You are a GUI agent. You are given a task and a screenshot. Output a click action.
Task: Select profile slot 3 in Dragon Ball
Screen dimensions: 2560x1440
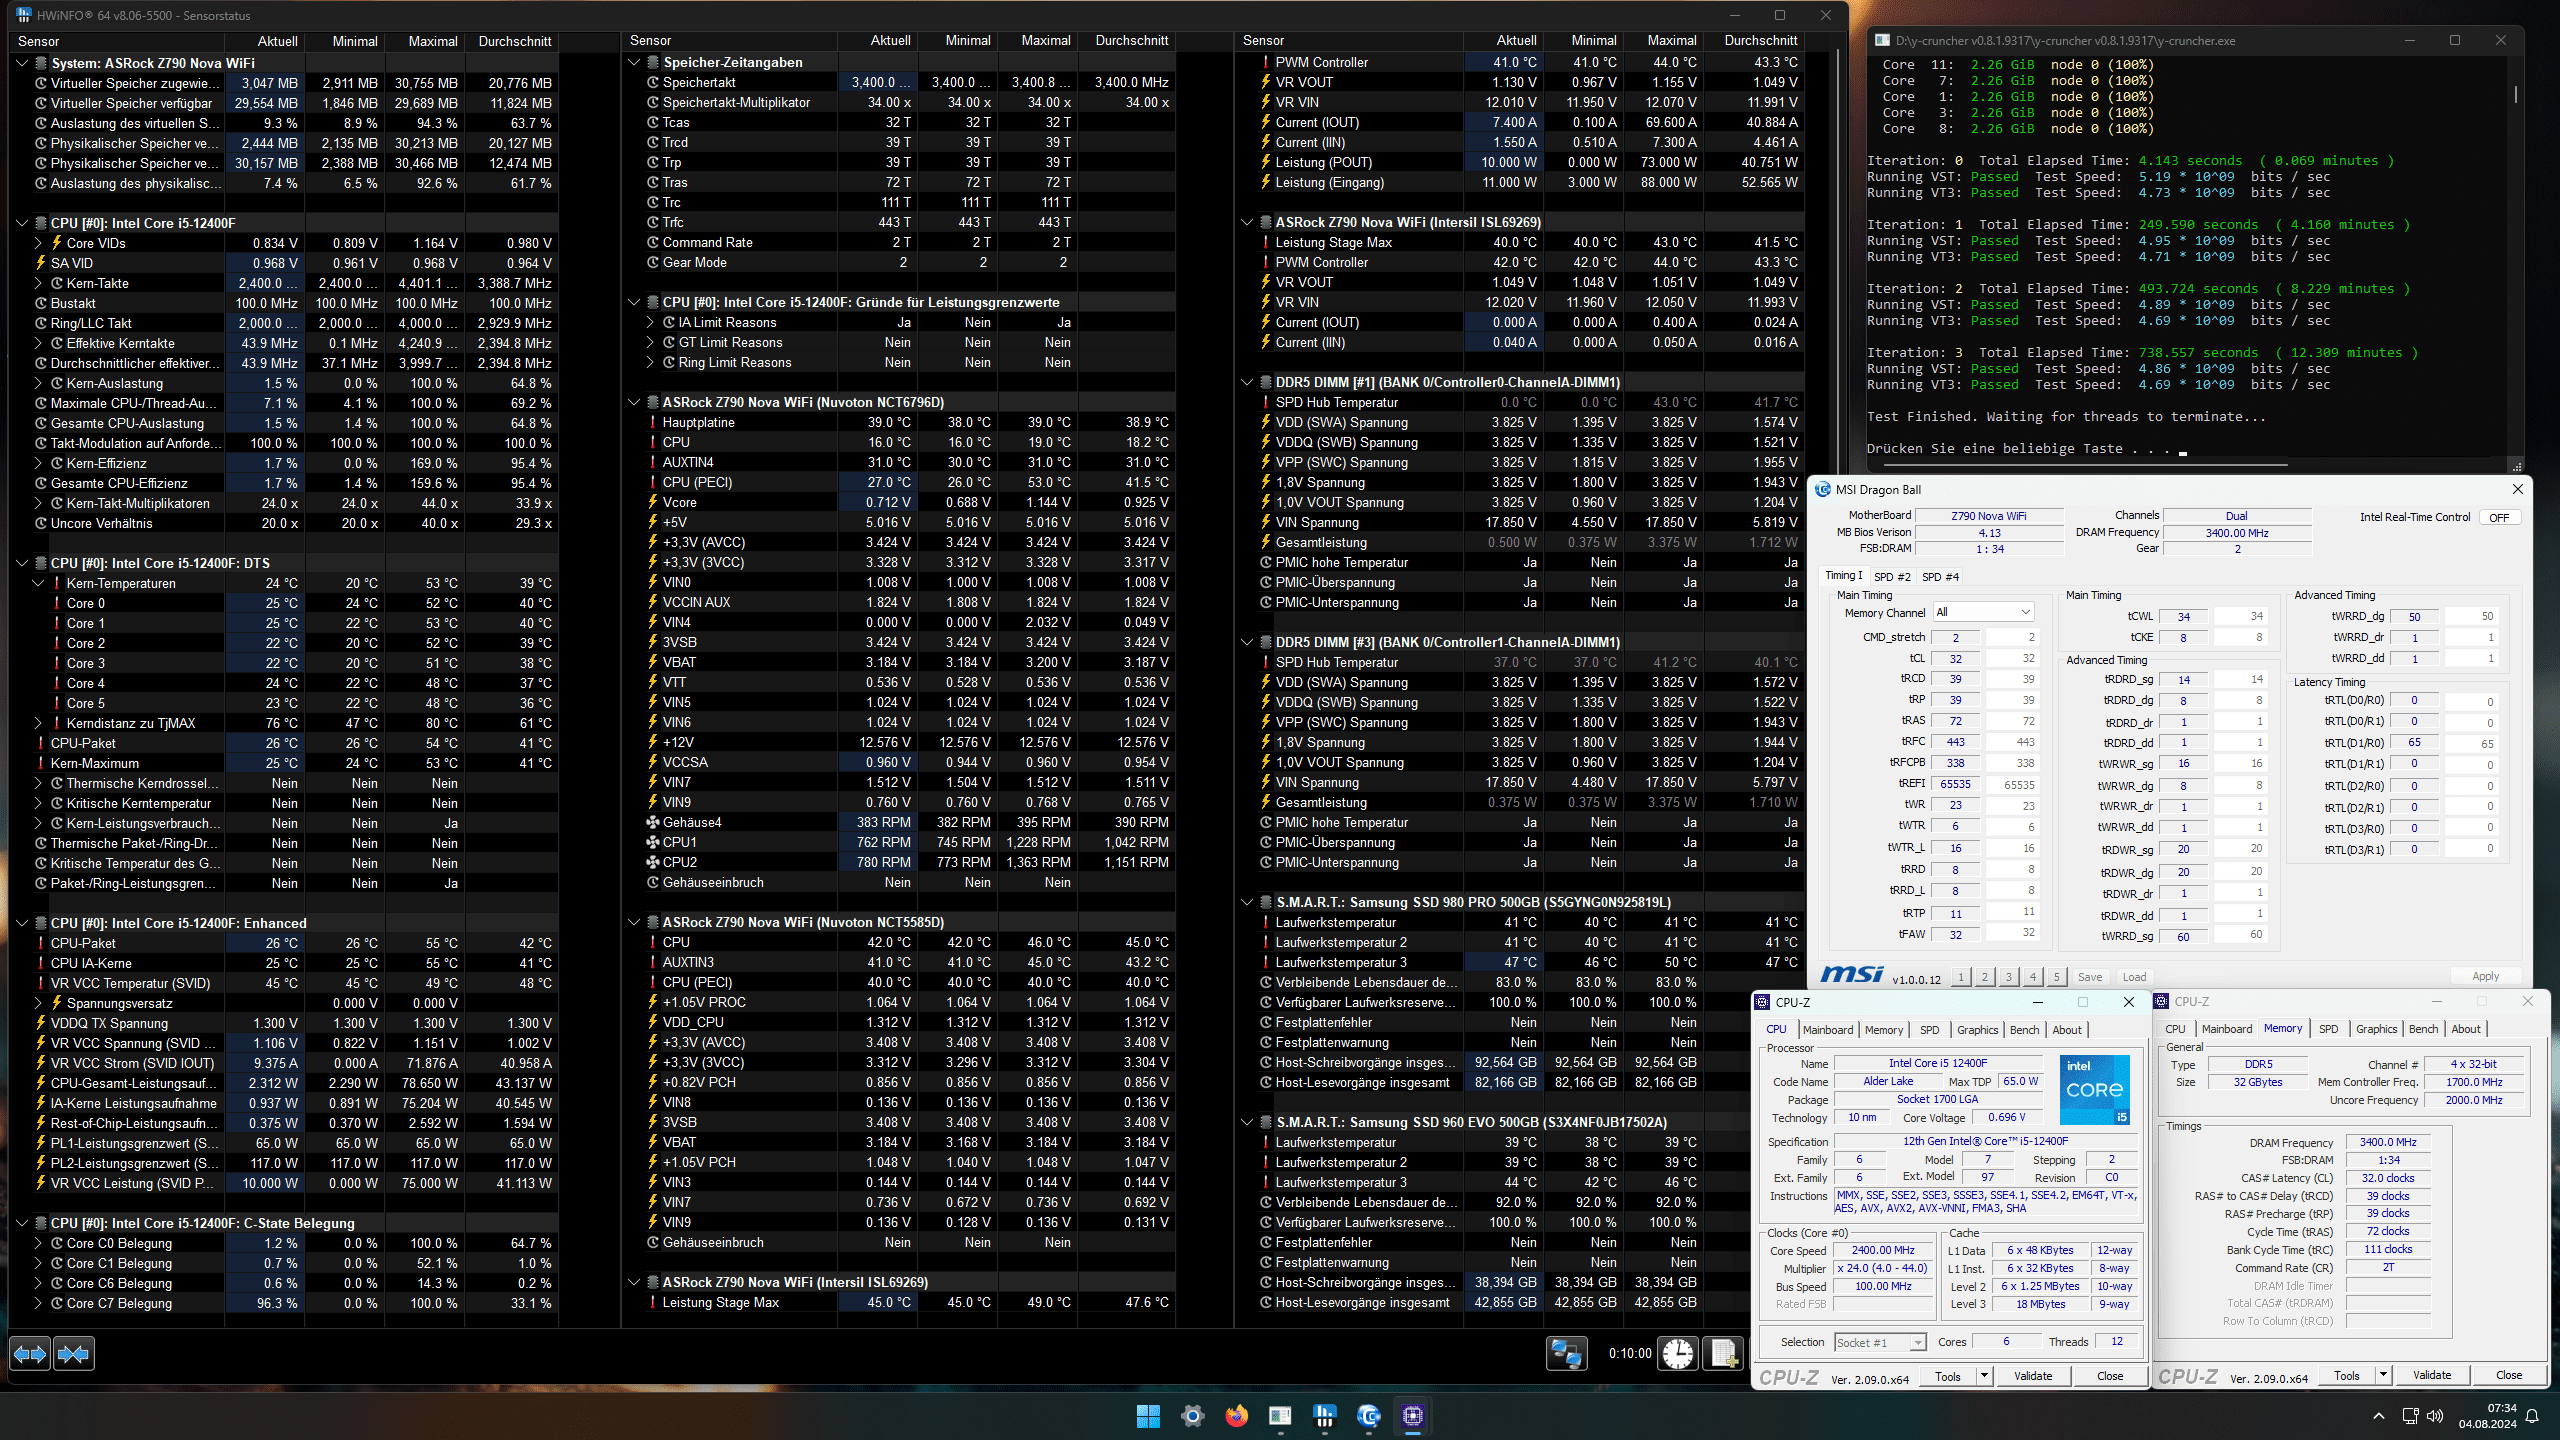click(x=2009, y=977)
